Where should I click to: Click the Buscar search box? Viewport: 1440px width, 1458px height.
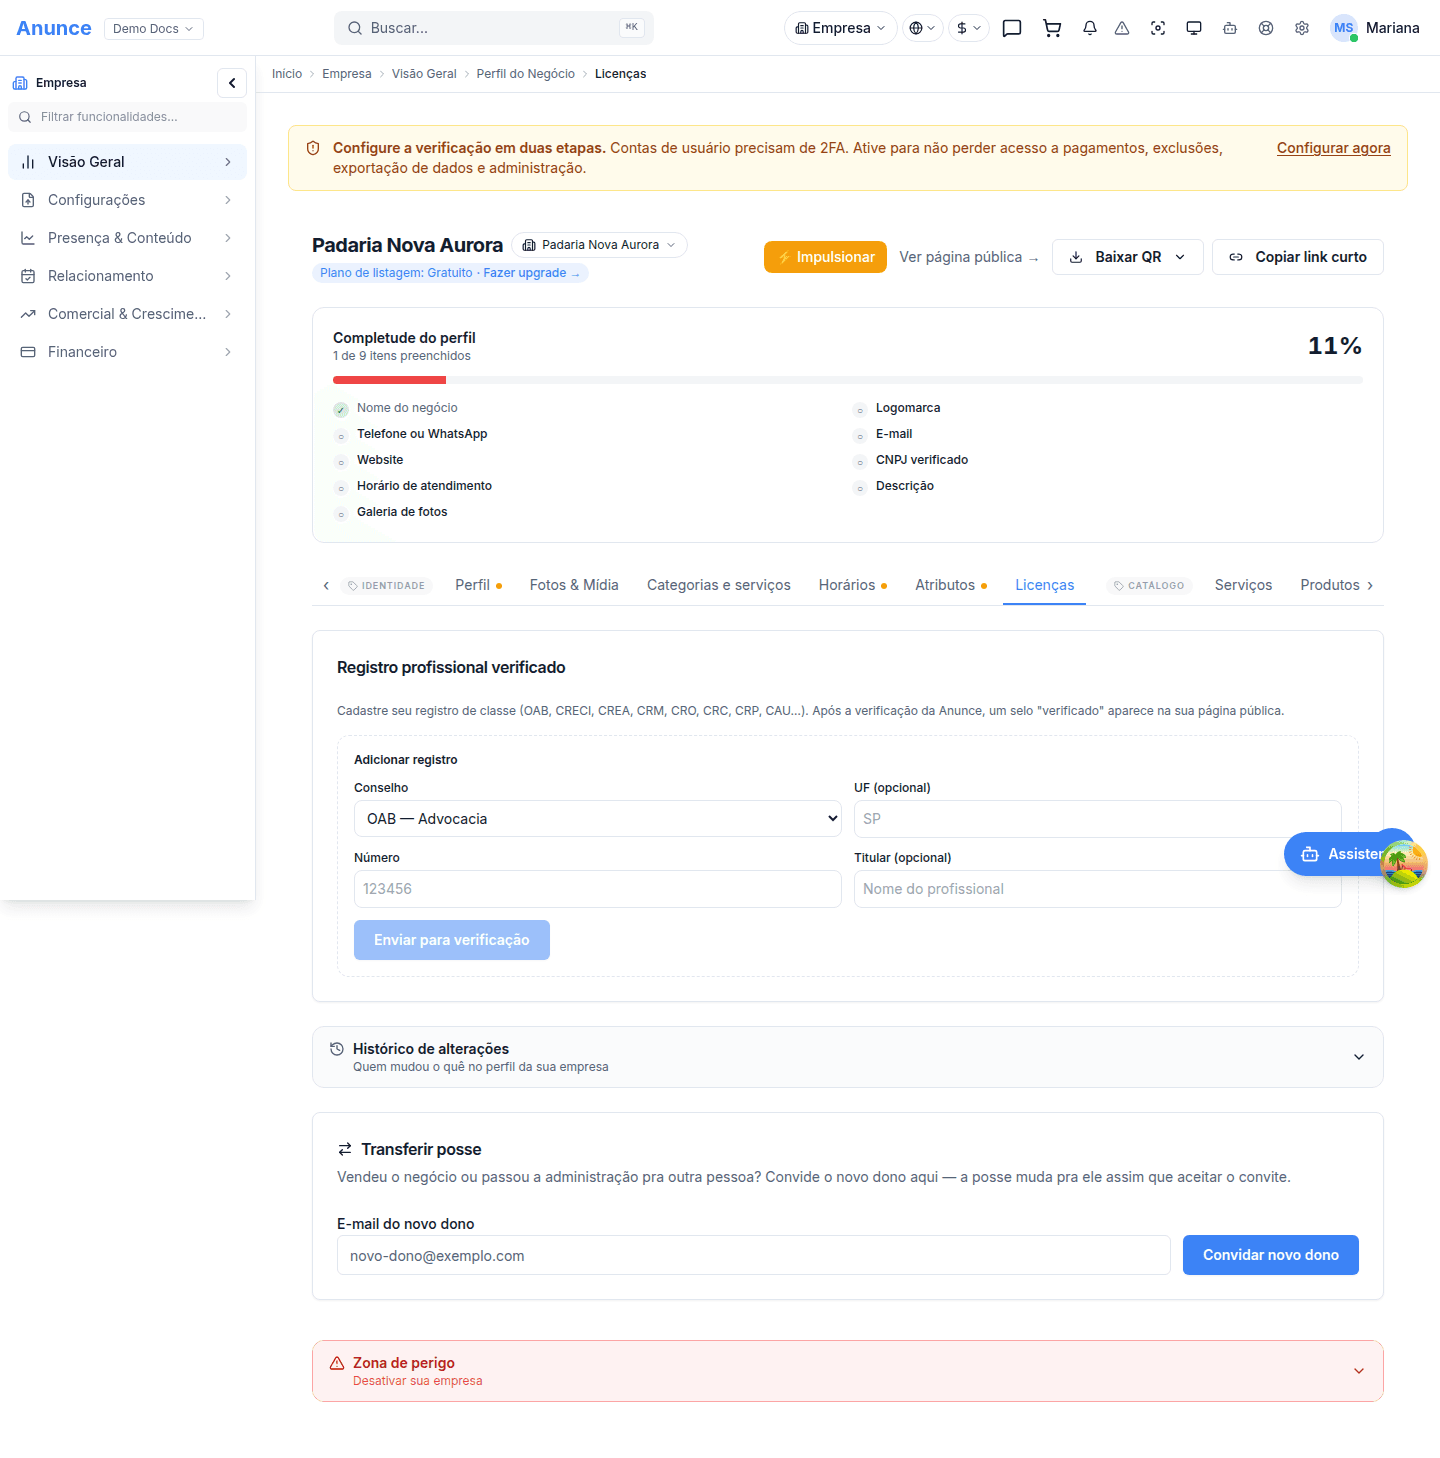(494, 28)
